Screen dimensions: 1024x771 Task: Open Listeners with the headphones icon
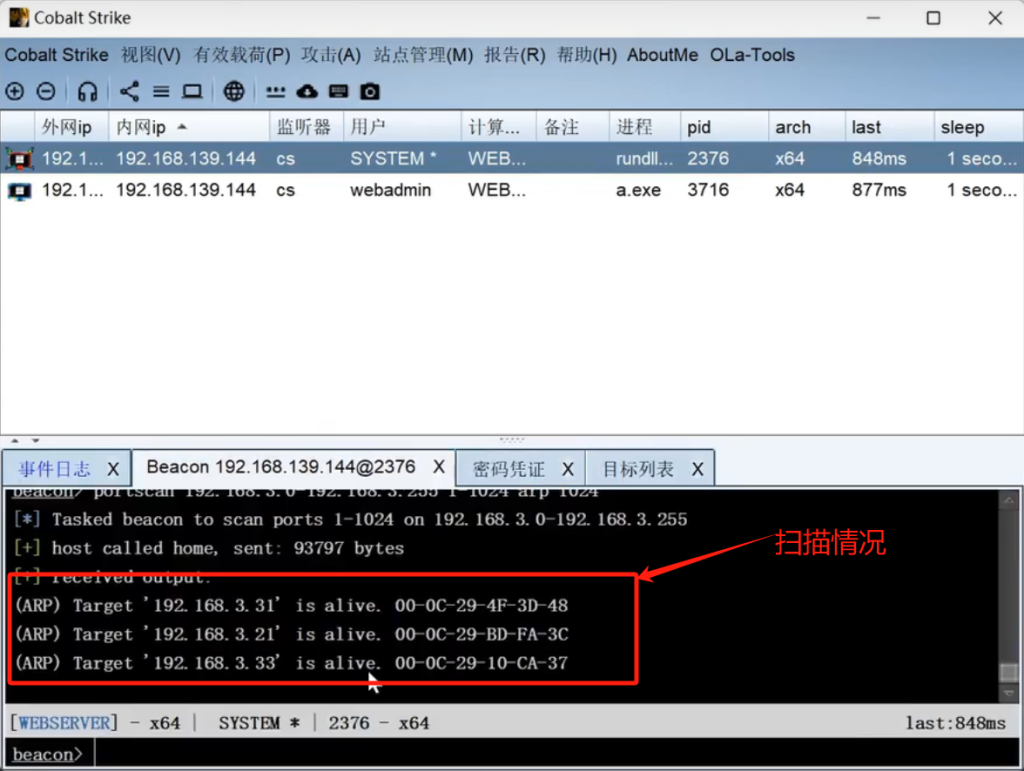[88, 91]
